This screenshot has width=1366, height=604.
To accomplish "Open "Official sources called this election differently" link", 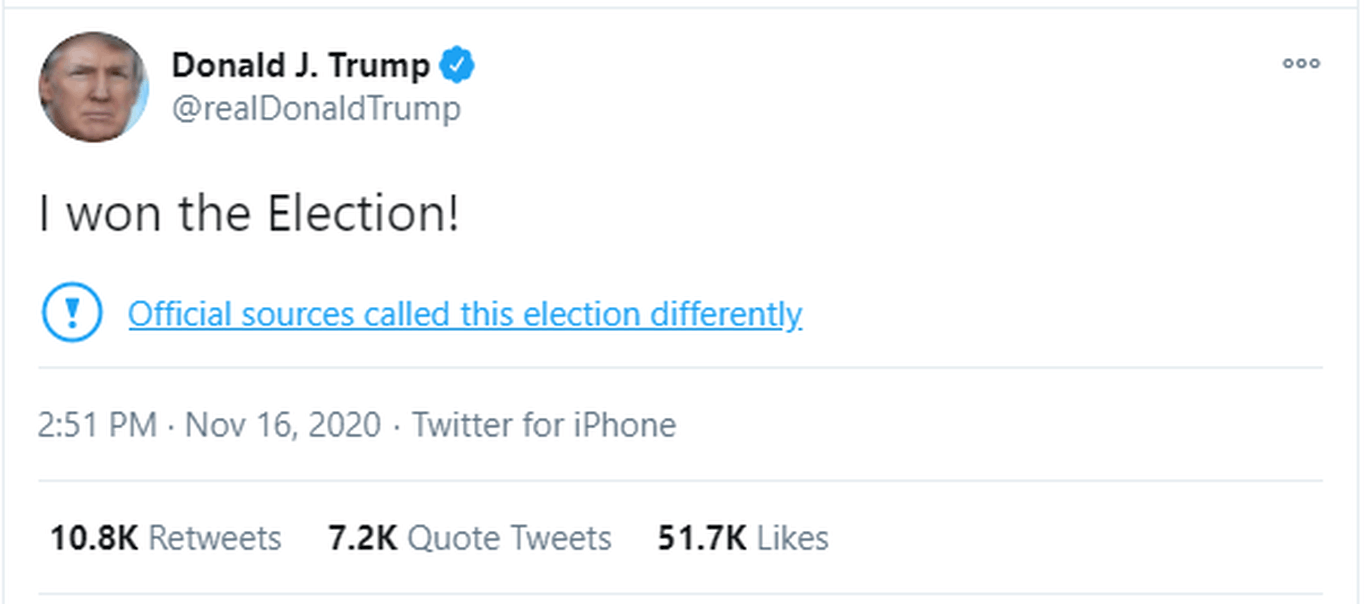I will (465, 314).
